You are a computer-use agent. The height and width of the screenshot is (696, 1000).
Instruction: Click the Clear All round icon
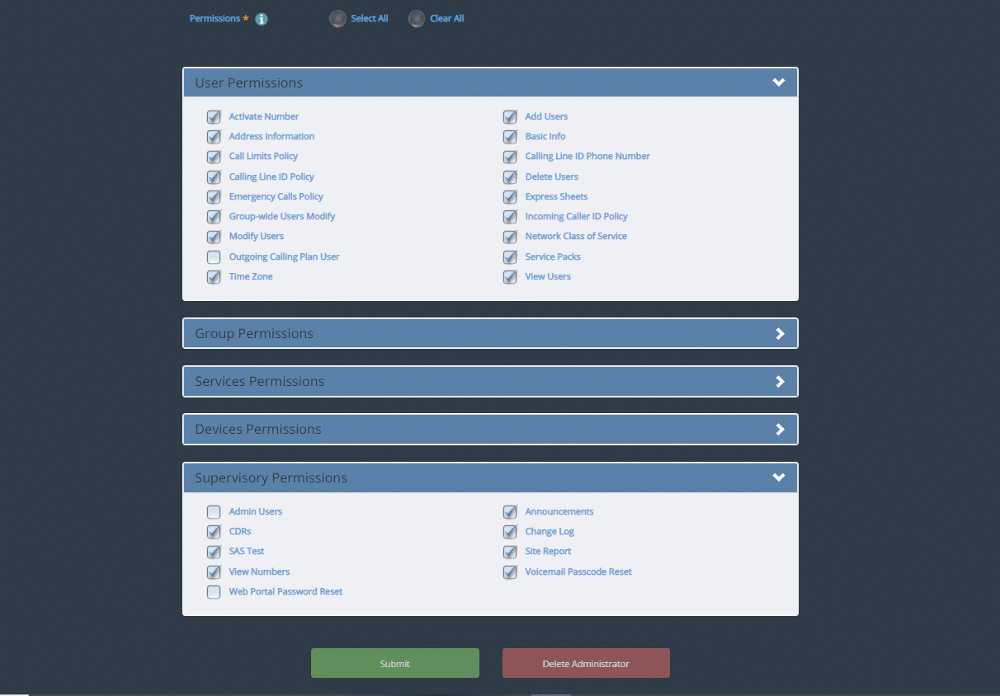417,19
